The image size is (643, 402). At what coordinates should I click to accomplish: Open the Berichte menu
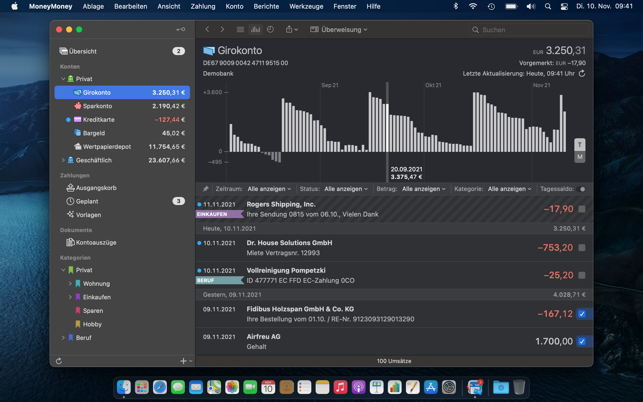[x=266, y=6]
